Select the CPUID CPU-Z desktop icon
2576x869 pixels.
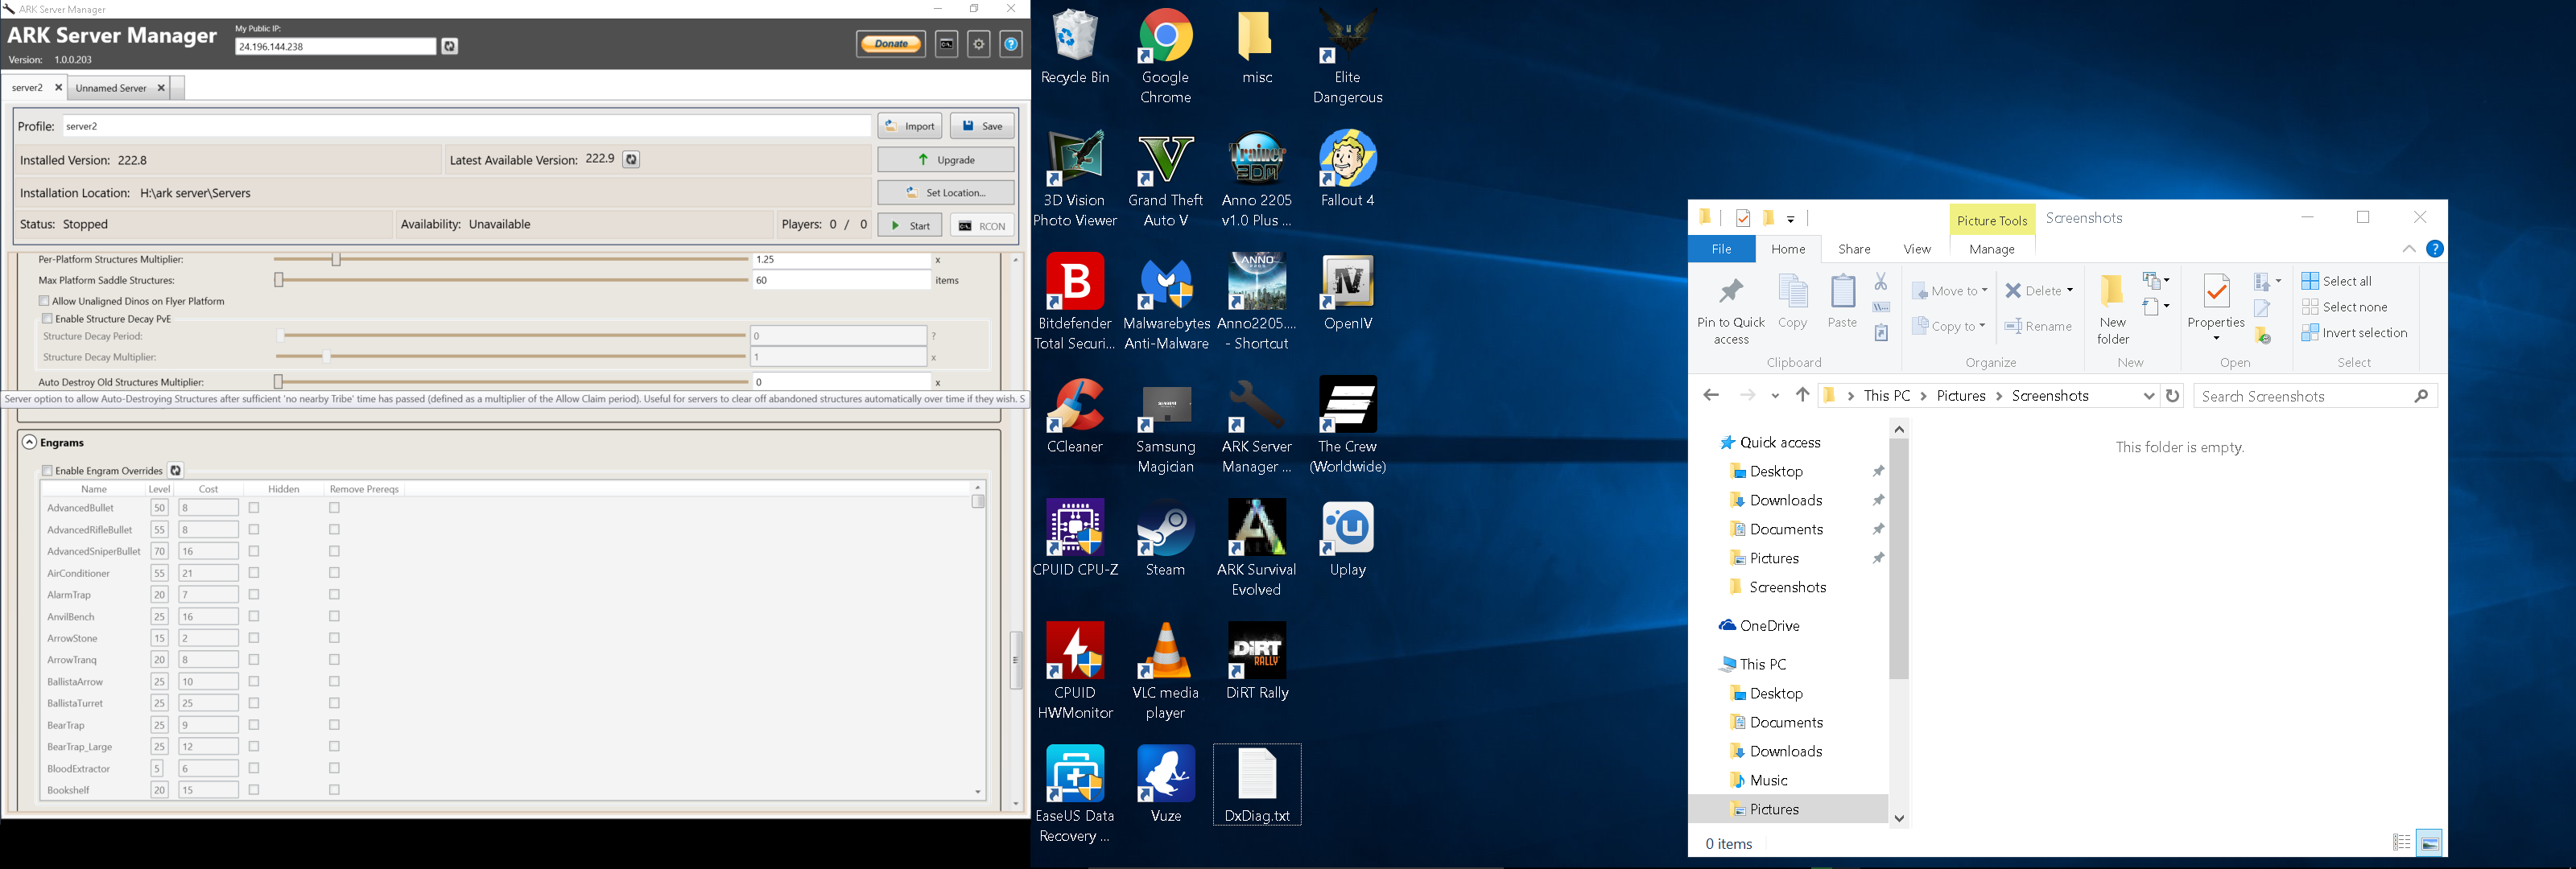pyautogui.click(x=1075, y=538)
